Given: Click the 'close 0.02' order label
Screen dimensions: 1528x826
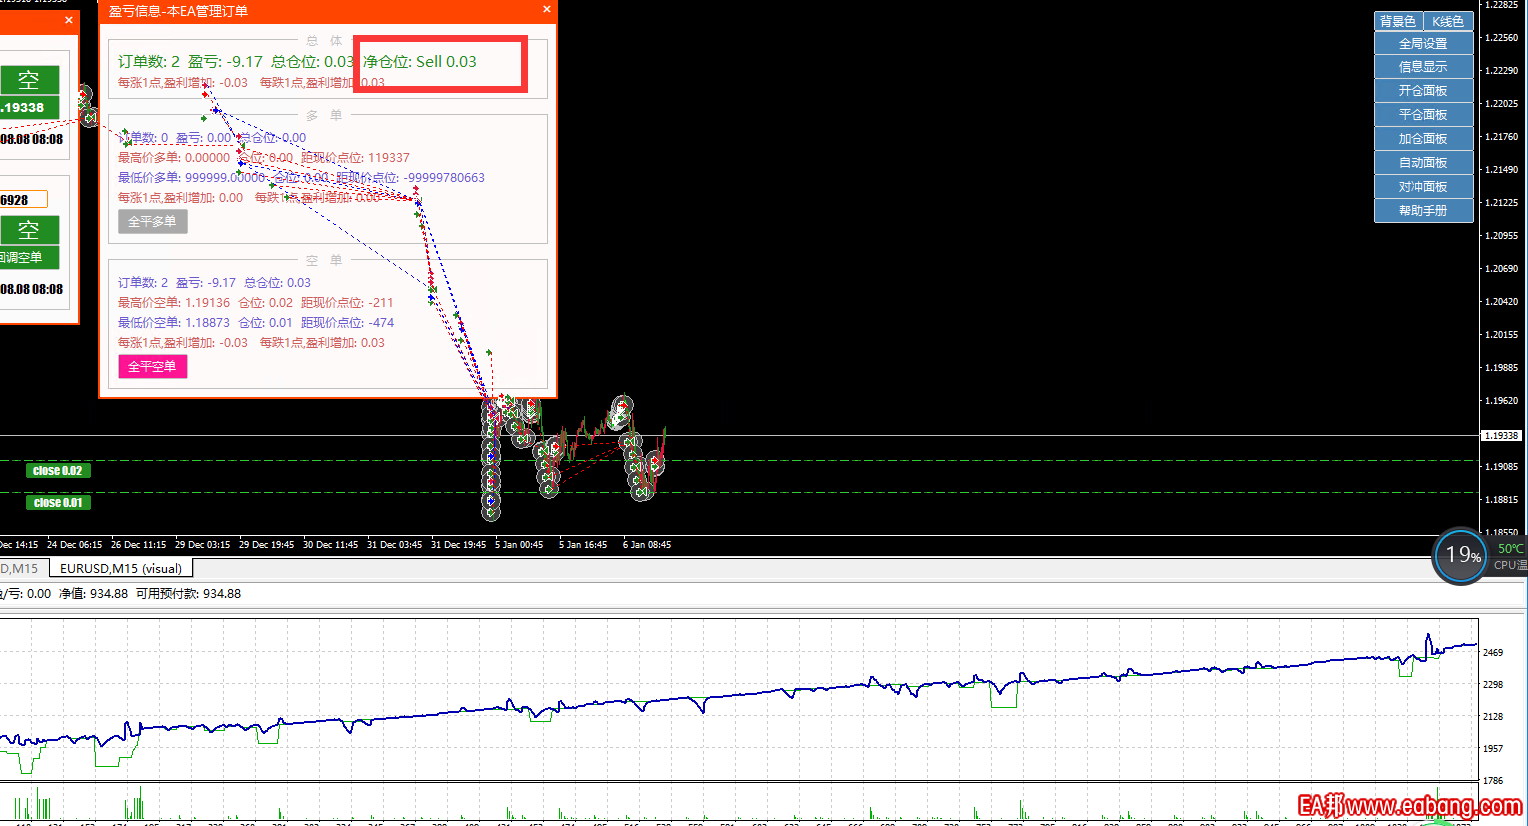Looking at the screenshot, I should (x=58, y=471).
